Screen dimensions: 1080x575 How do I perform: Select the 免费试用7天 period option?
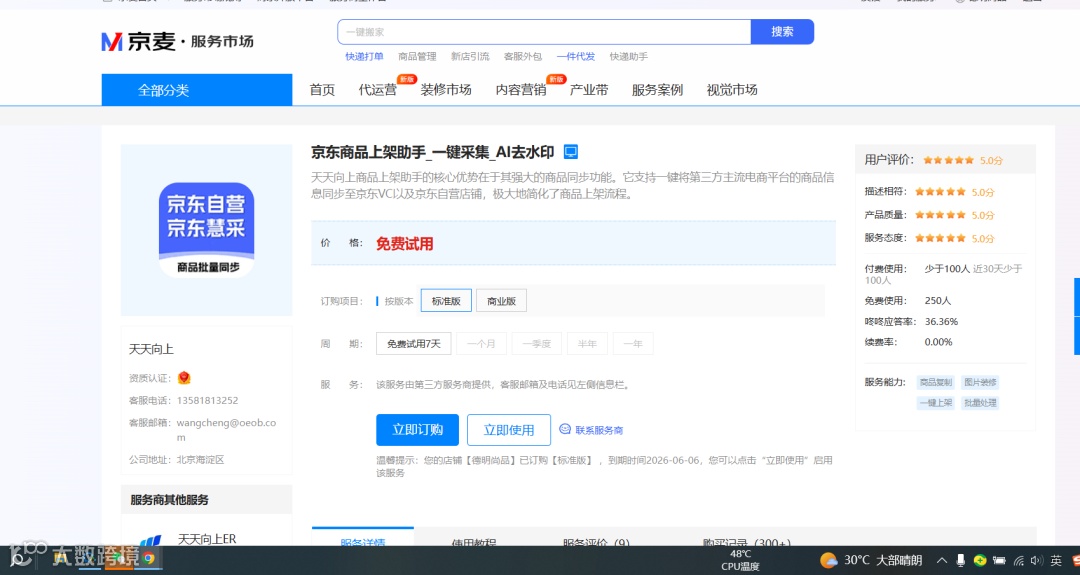[x=413, y=344]
